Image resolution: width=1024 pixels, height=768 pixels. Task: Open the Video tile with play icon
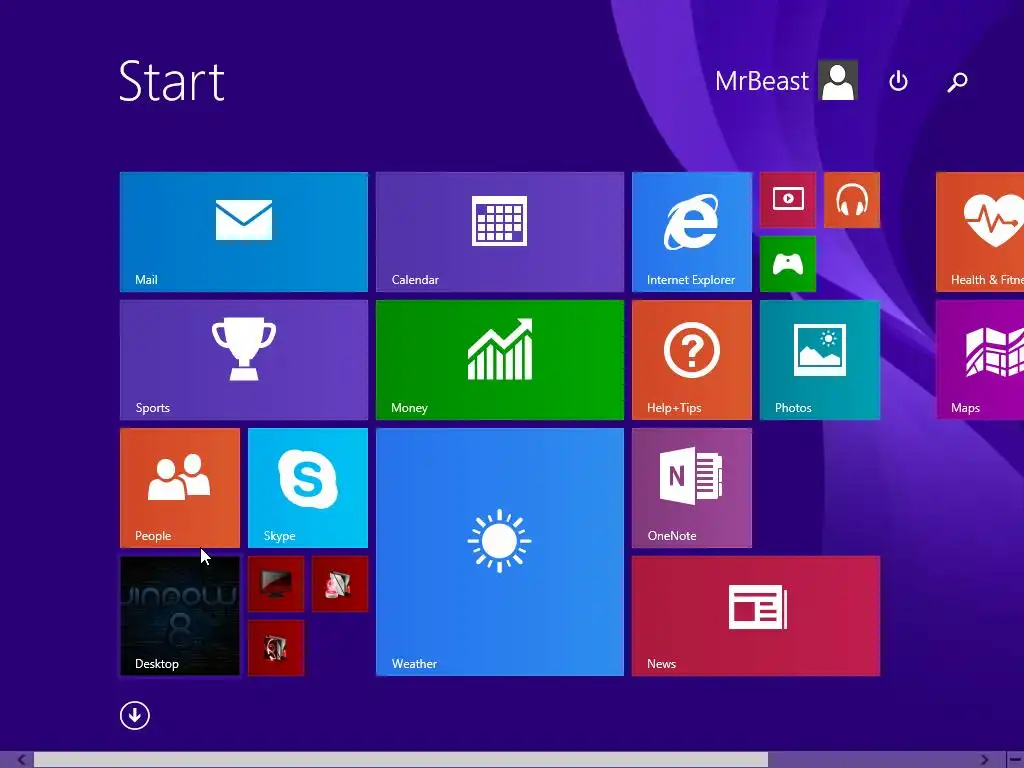[788, 200]
